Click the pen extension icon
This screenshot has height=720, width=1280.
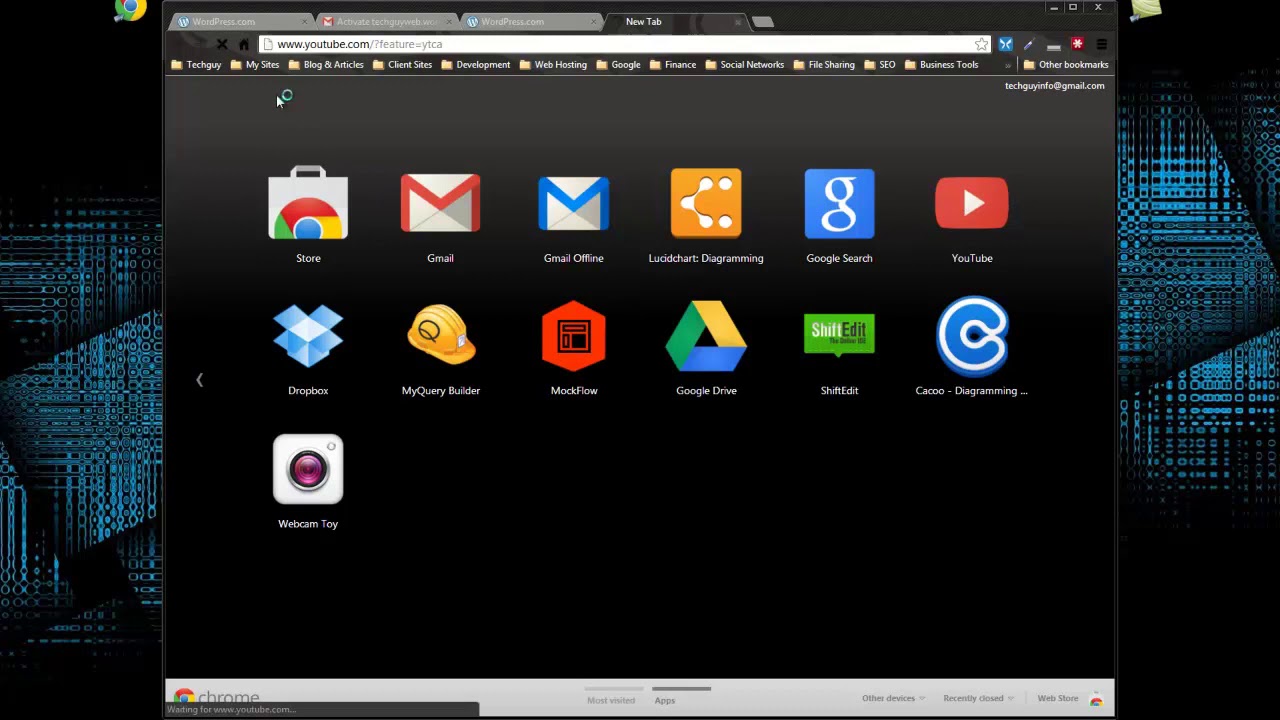tap(1029, 44)
